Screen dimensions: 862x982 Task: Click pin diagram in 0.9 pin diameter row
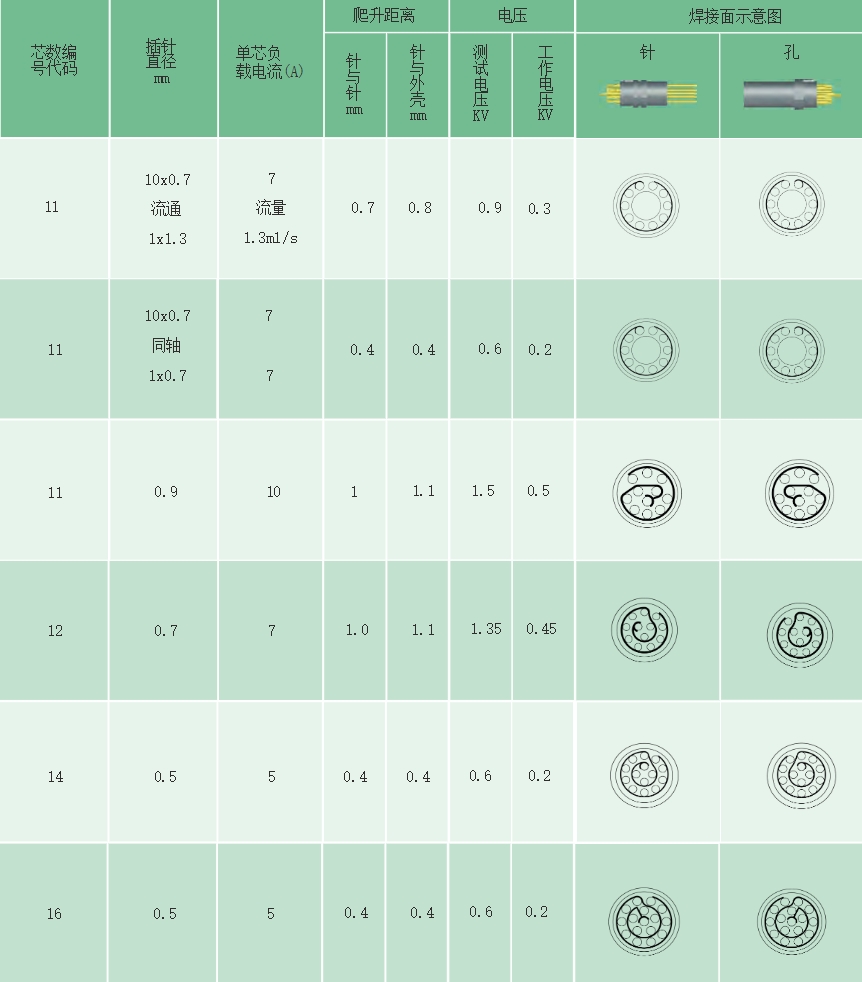(x=646, y=493)
